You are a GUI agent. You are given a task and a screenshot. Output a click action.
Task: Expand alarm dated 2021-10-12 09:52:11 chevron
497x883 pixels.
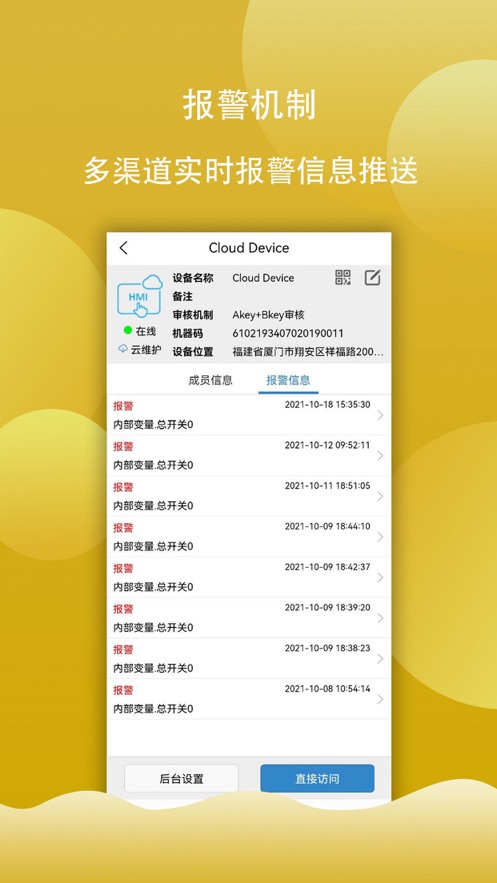(380, 456)
